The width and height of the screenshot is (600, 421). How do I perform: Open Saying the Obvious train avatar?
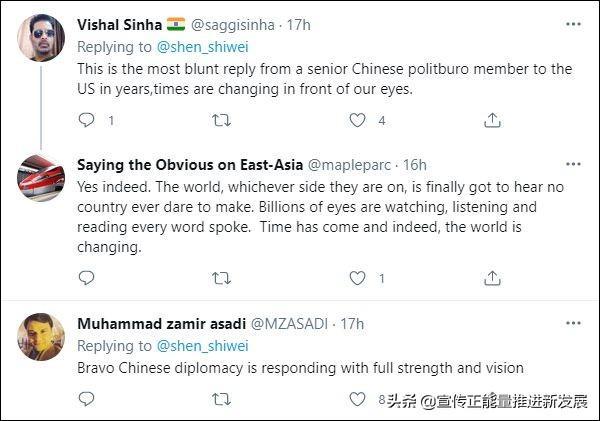pyautogui.click(x=41, y=179)
